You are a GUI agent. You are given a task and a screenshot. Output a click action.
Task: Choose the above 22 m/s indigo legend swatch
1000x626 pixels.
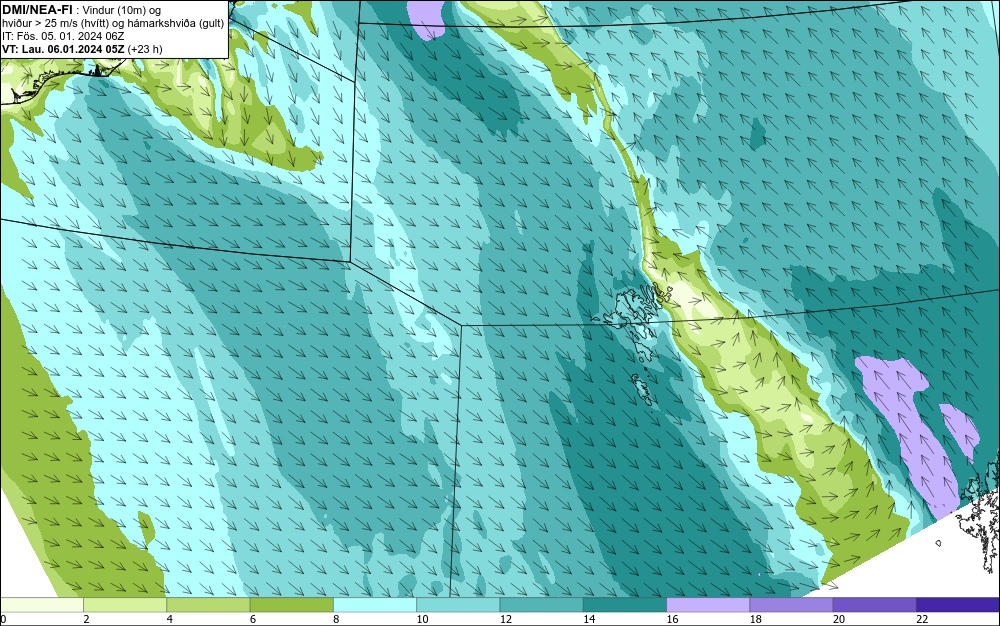click(958, 604)
